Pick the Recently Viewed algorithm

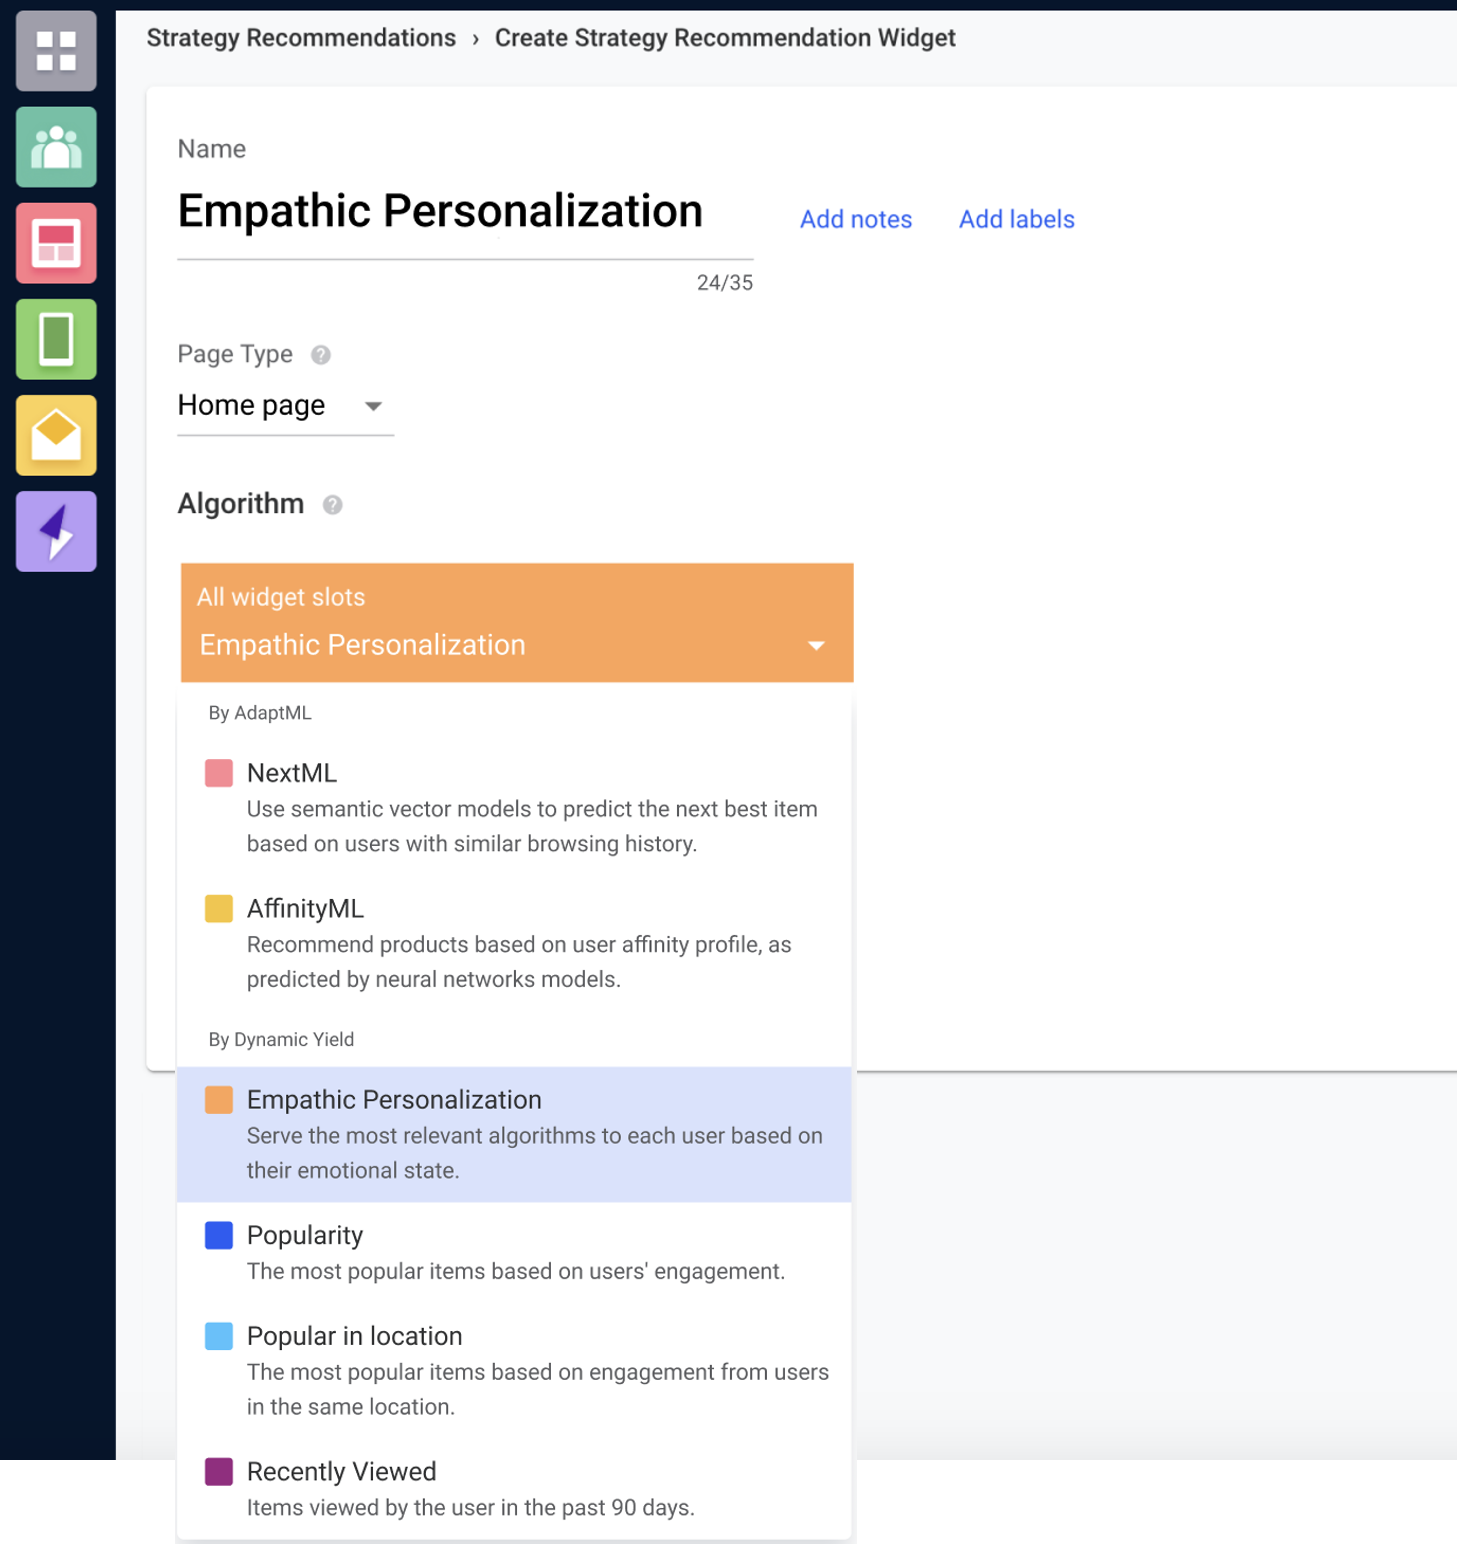click(514, 1488)
